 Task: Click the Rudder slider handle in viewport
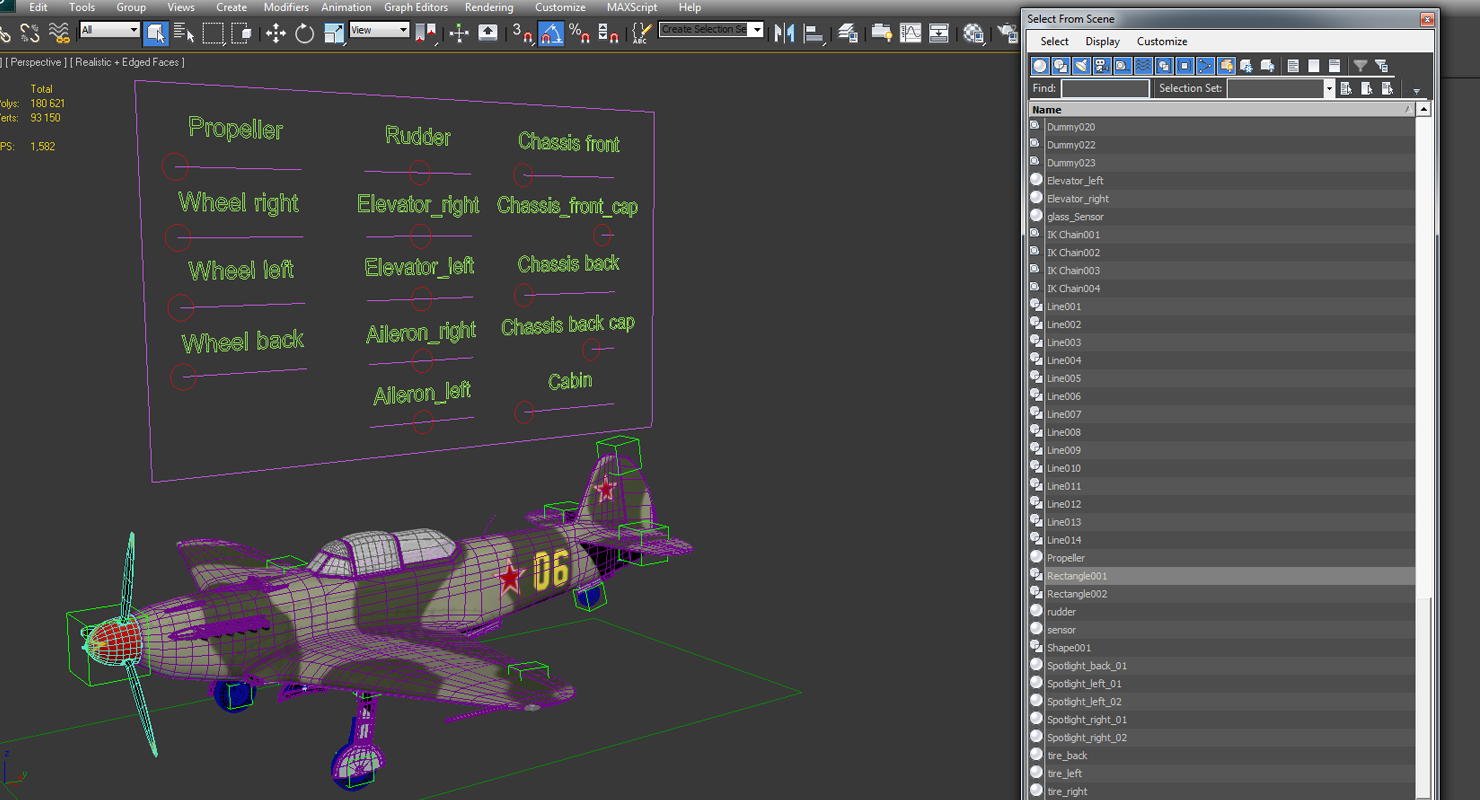coord(420,174)
